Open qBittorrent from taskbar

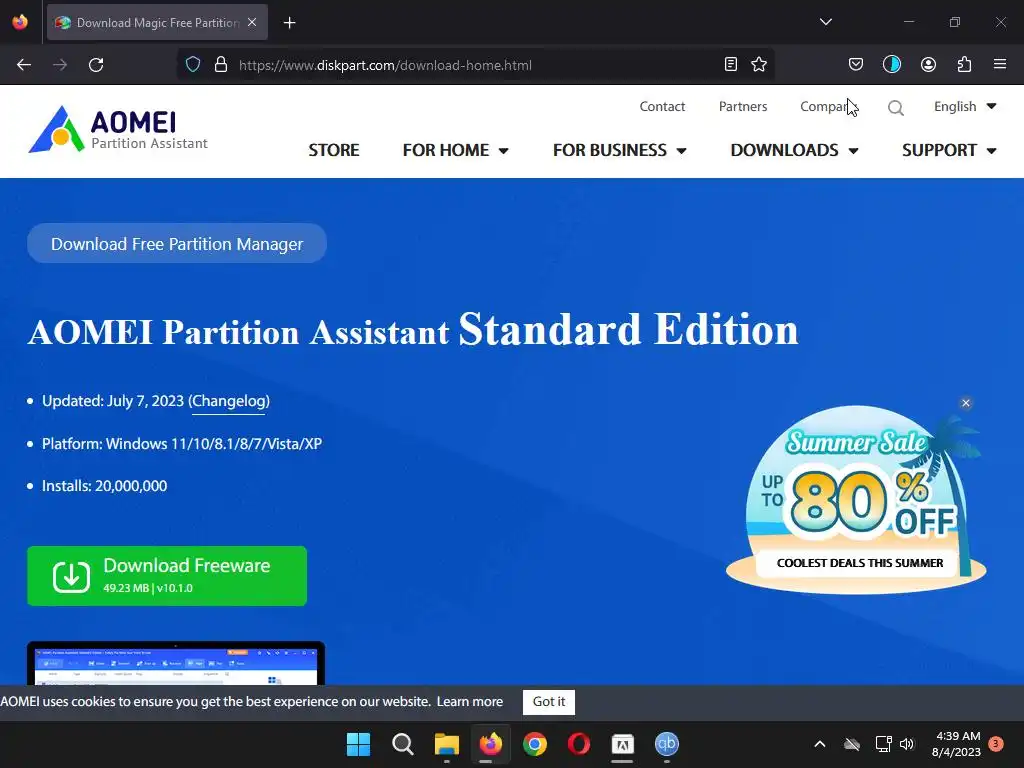(x=667, y=744)
